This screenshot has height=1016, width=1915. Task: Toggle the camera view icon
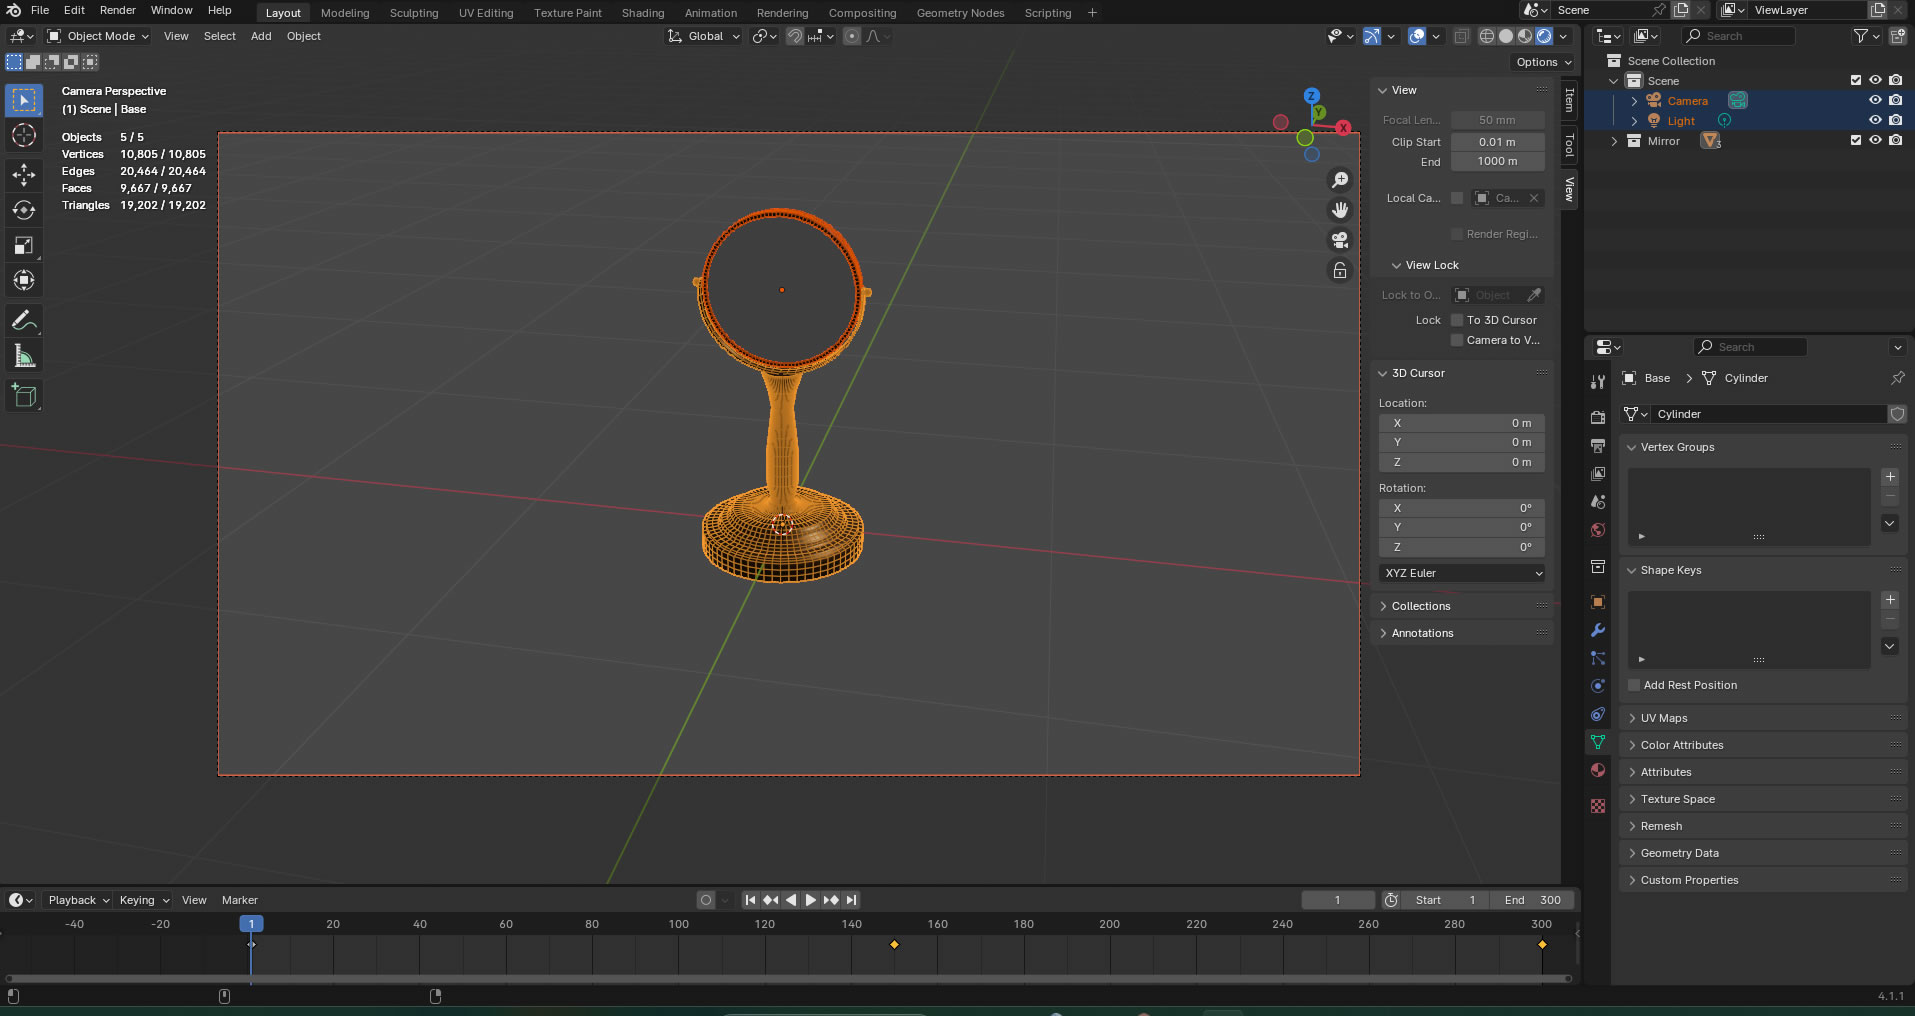click(x=1340, y=240)
